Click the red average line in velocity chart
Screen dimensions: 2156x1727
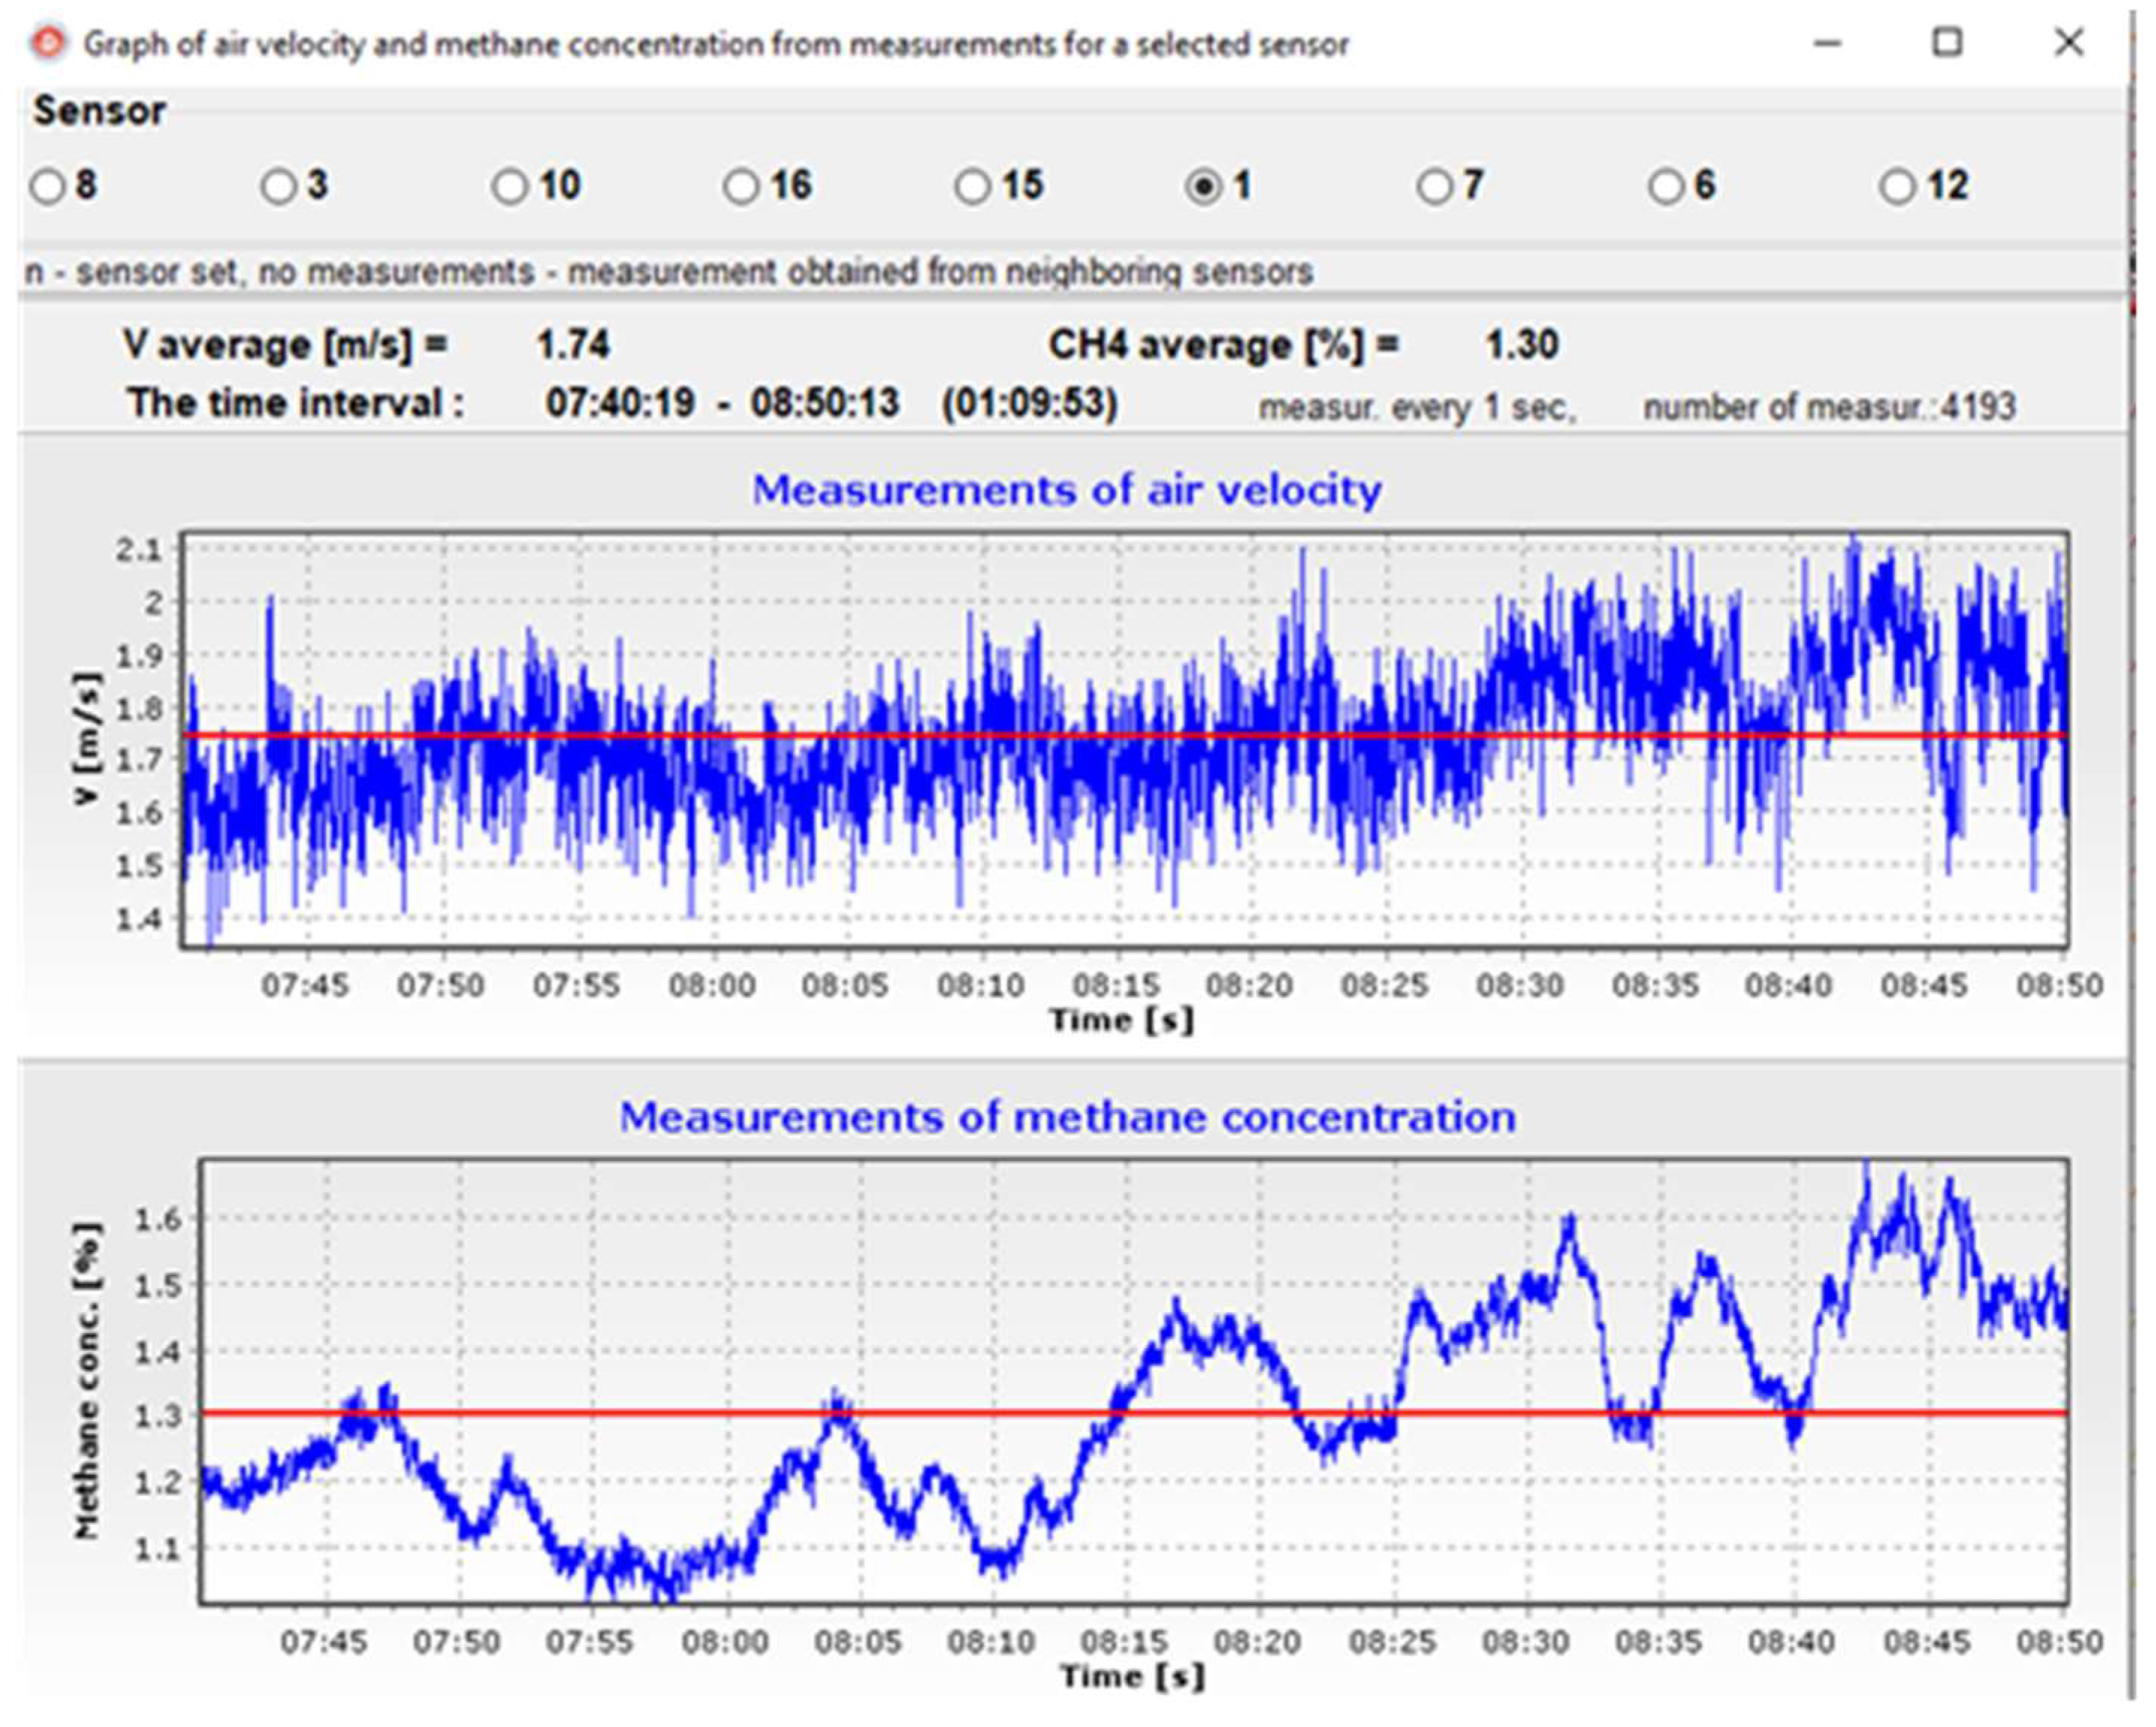point(1100,735)
